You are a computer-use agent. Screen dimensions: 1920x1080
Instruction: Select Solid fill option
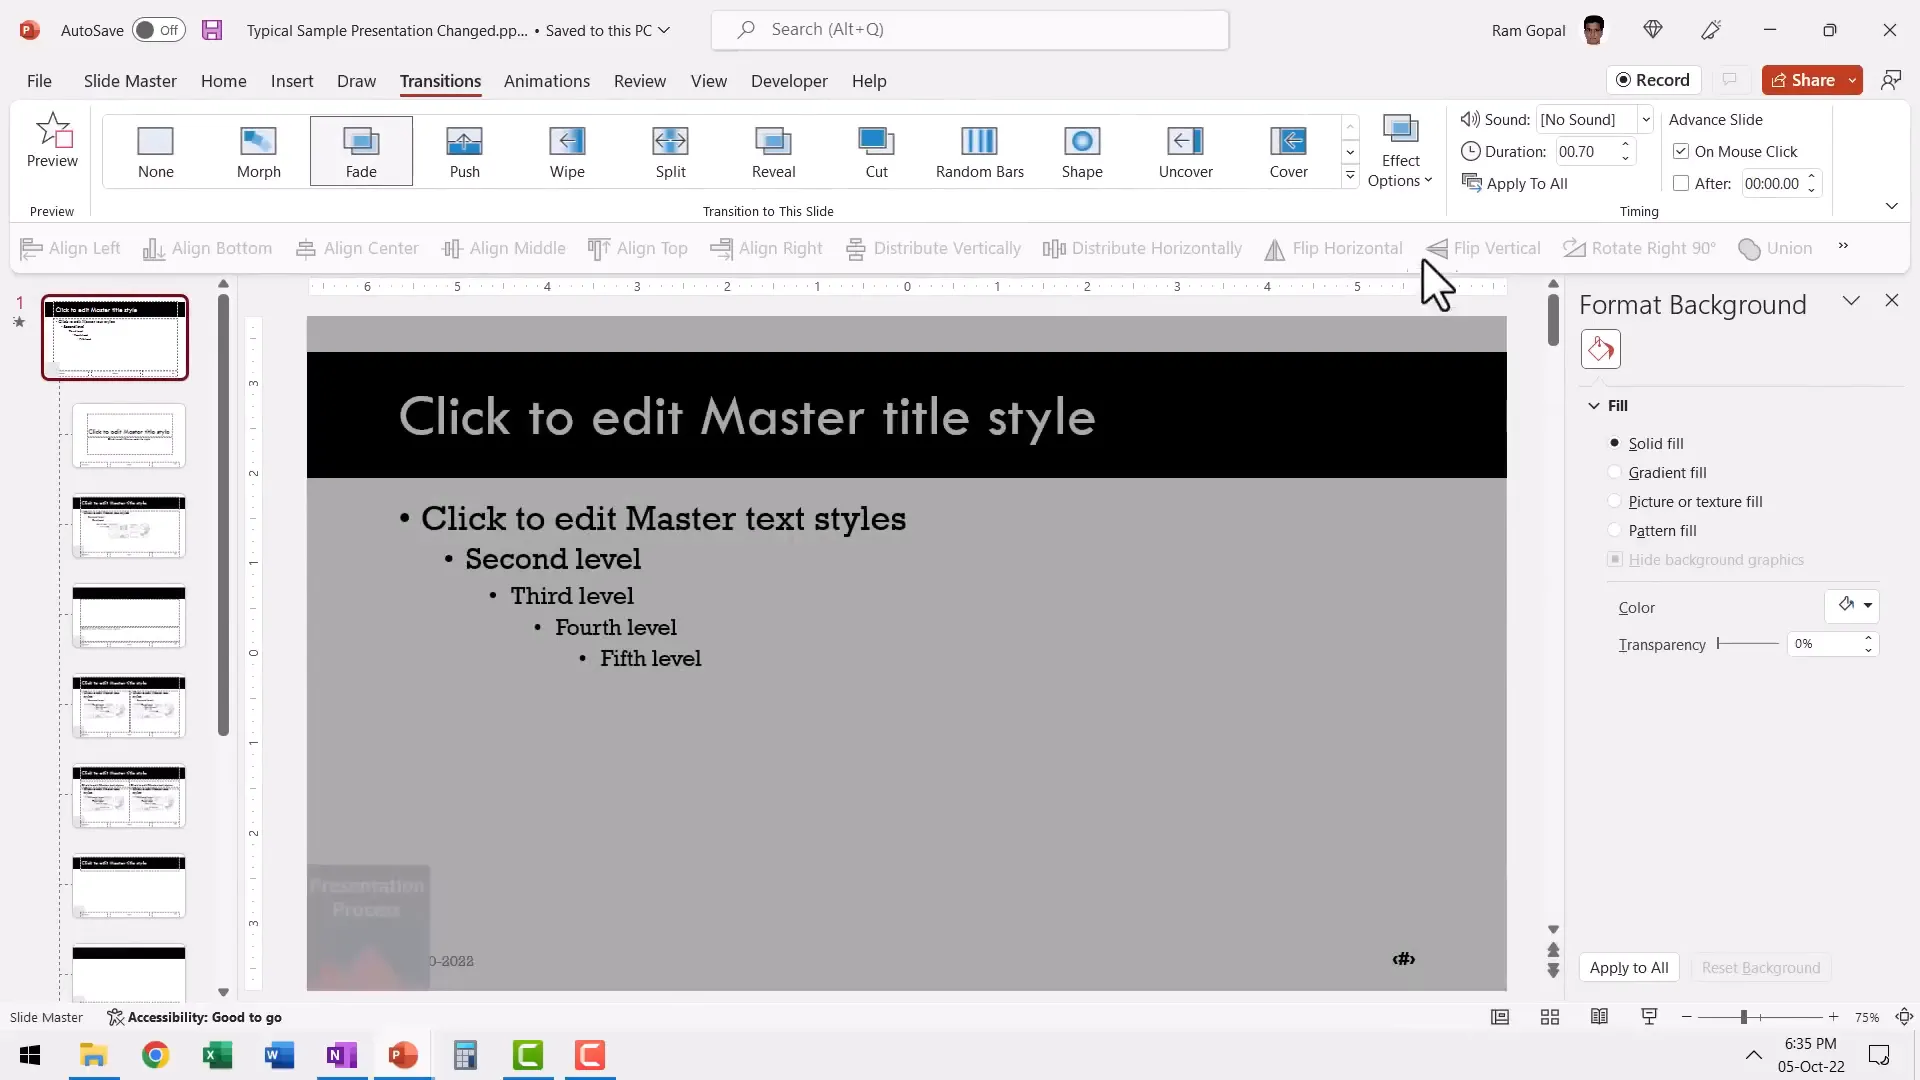click(x=1614, y=443)
